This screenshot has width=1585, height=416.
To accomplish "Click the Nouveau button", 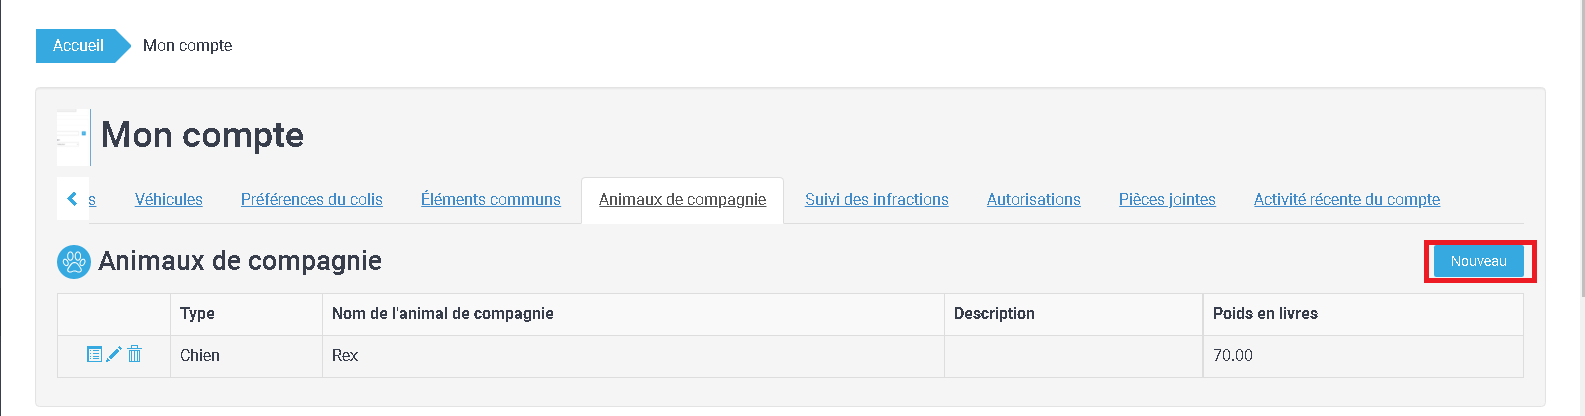I will click(x=1478, y=261).
